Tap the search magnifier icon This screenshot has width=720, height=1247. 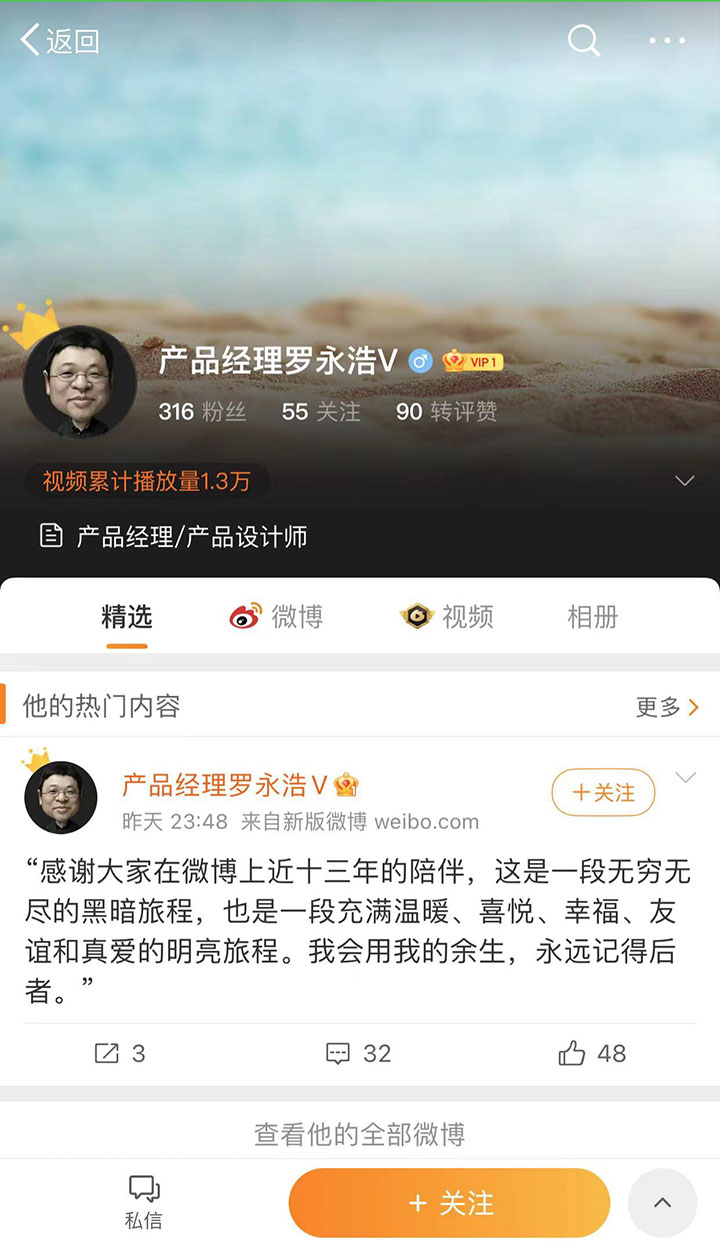click(584, 41)
